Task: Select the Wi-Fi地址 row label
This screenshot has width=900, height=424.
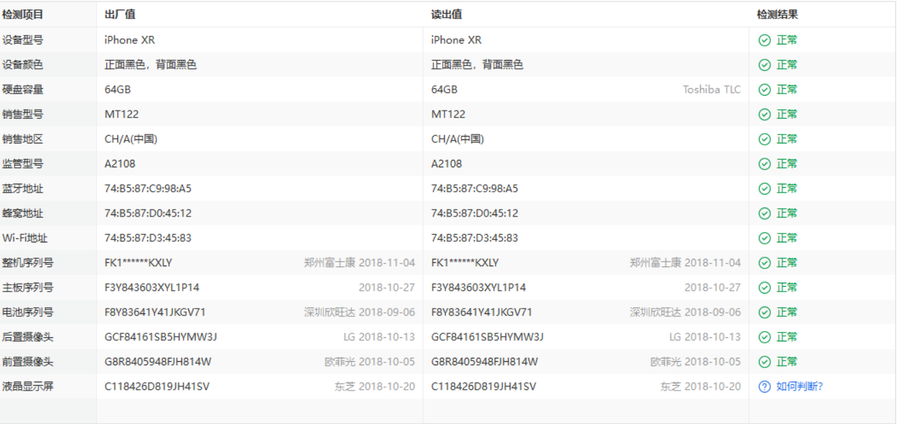Action: click(25, 238)
